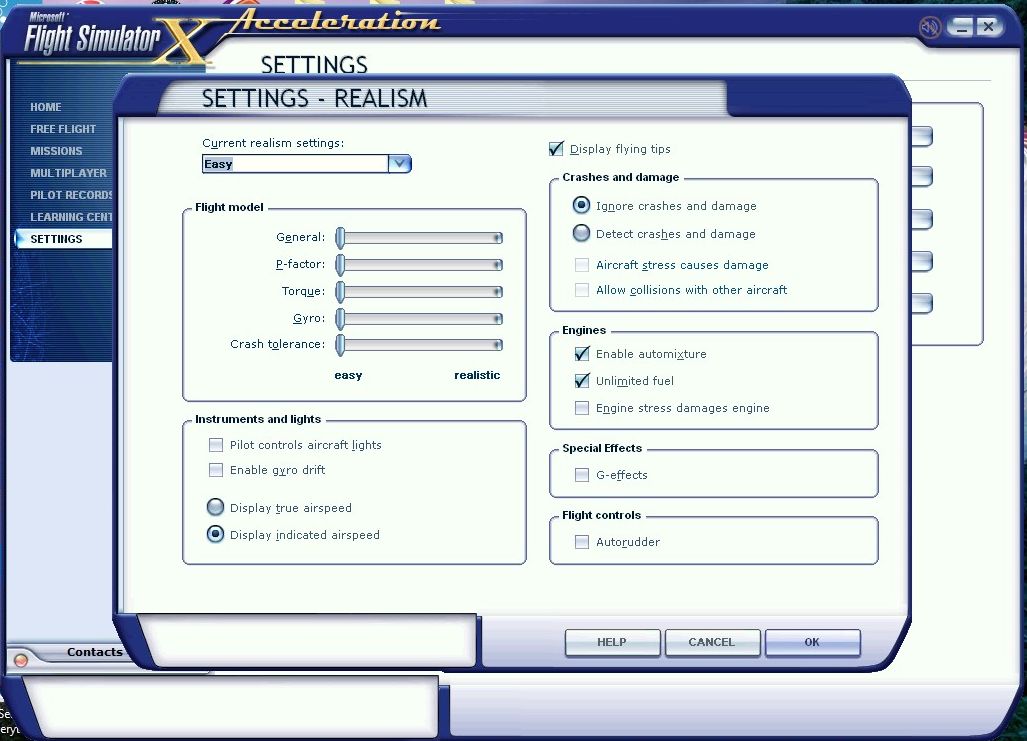Check Pilot controls aircraft lights
The width and height of the screenshot is (1027, 741).
tap(215, 445)
